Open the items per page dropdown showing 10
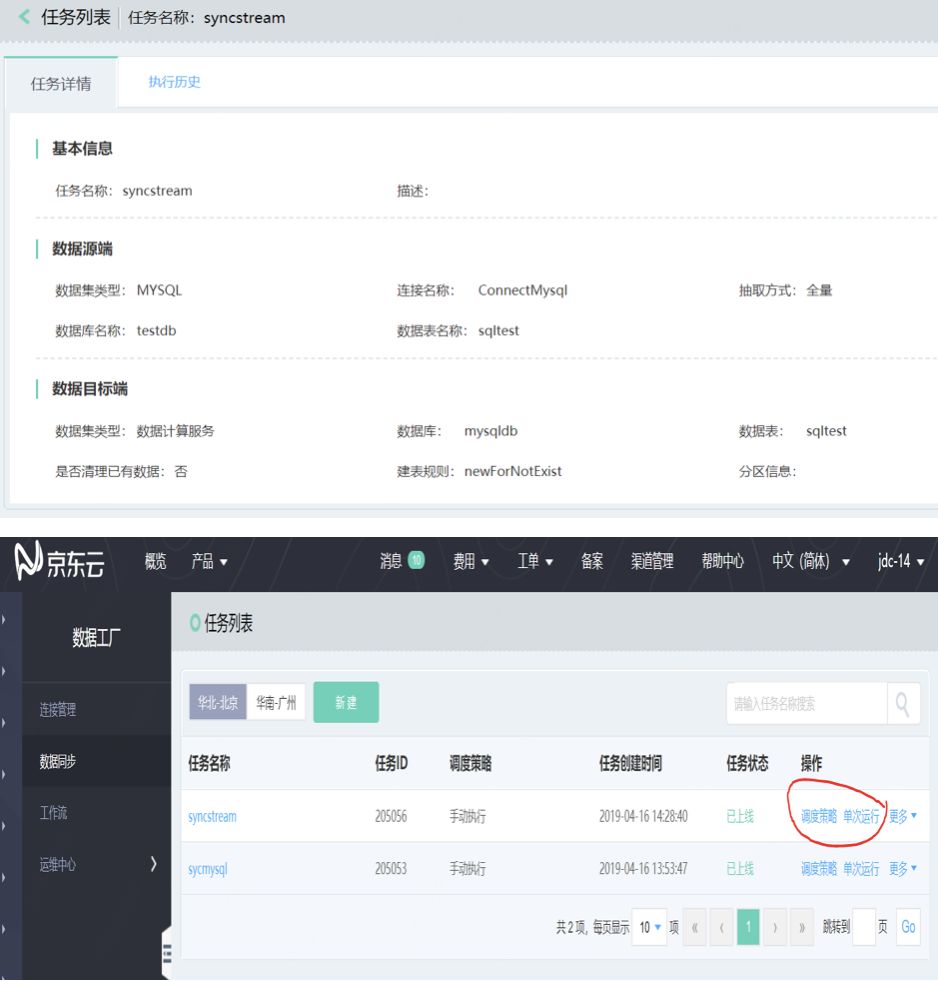 pos(649,927)
